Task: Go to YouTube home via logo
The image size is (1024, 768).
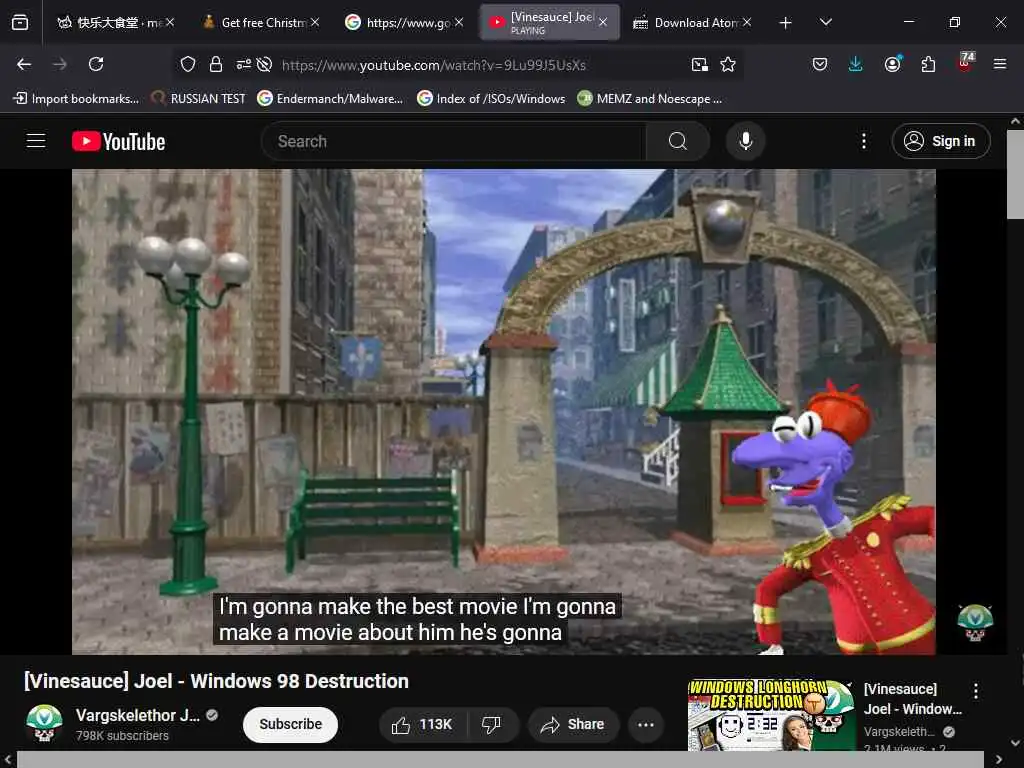Action: click(x=118, y=141)
